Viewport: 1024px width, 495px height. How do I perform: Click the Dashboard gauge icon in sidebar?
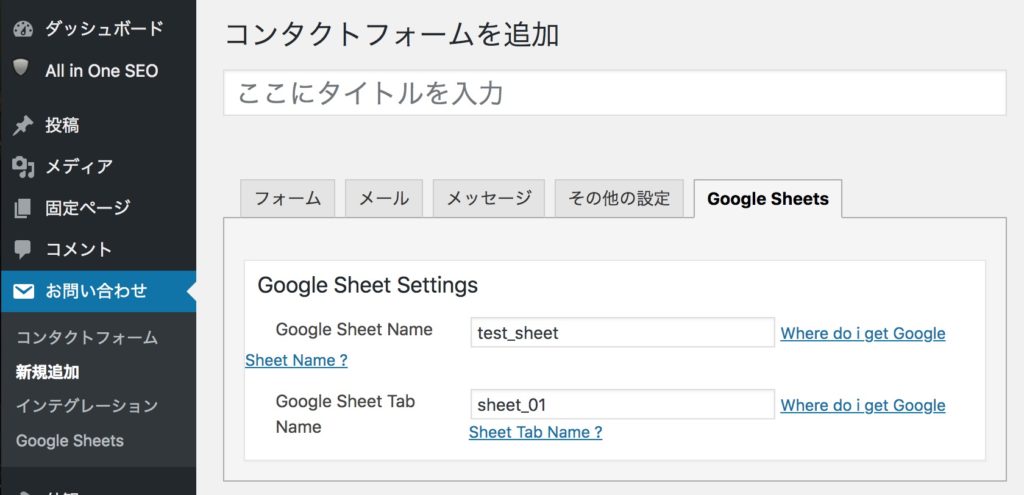click(x=22, y=30)
